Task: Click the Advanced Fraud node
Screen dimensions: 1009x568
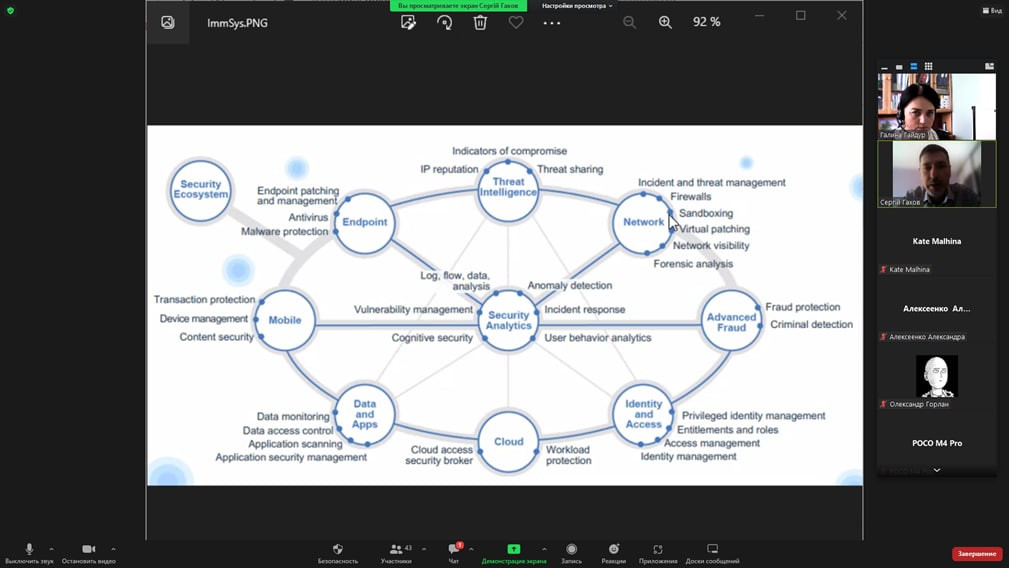Action: [x=731, y=322]
